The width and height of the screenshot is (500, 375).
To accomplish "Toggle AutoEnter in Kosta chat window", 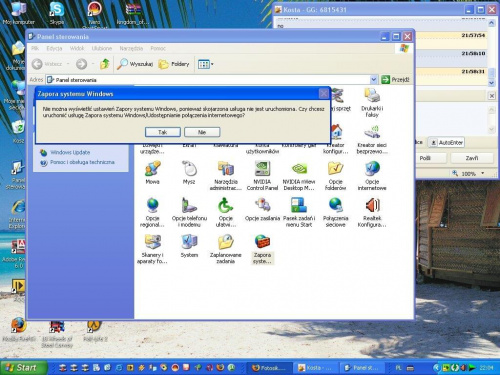I will tap(447, 143).
